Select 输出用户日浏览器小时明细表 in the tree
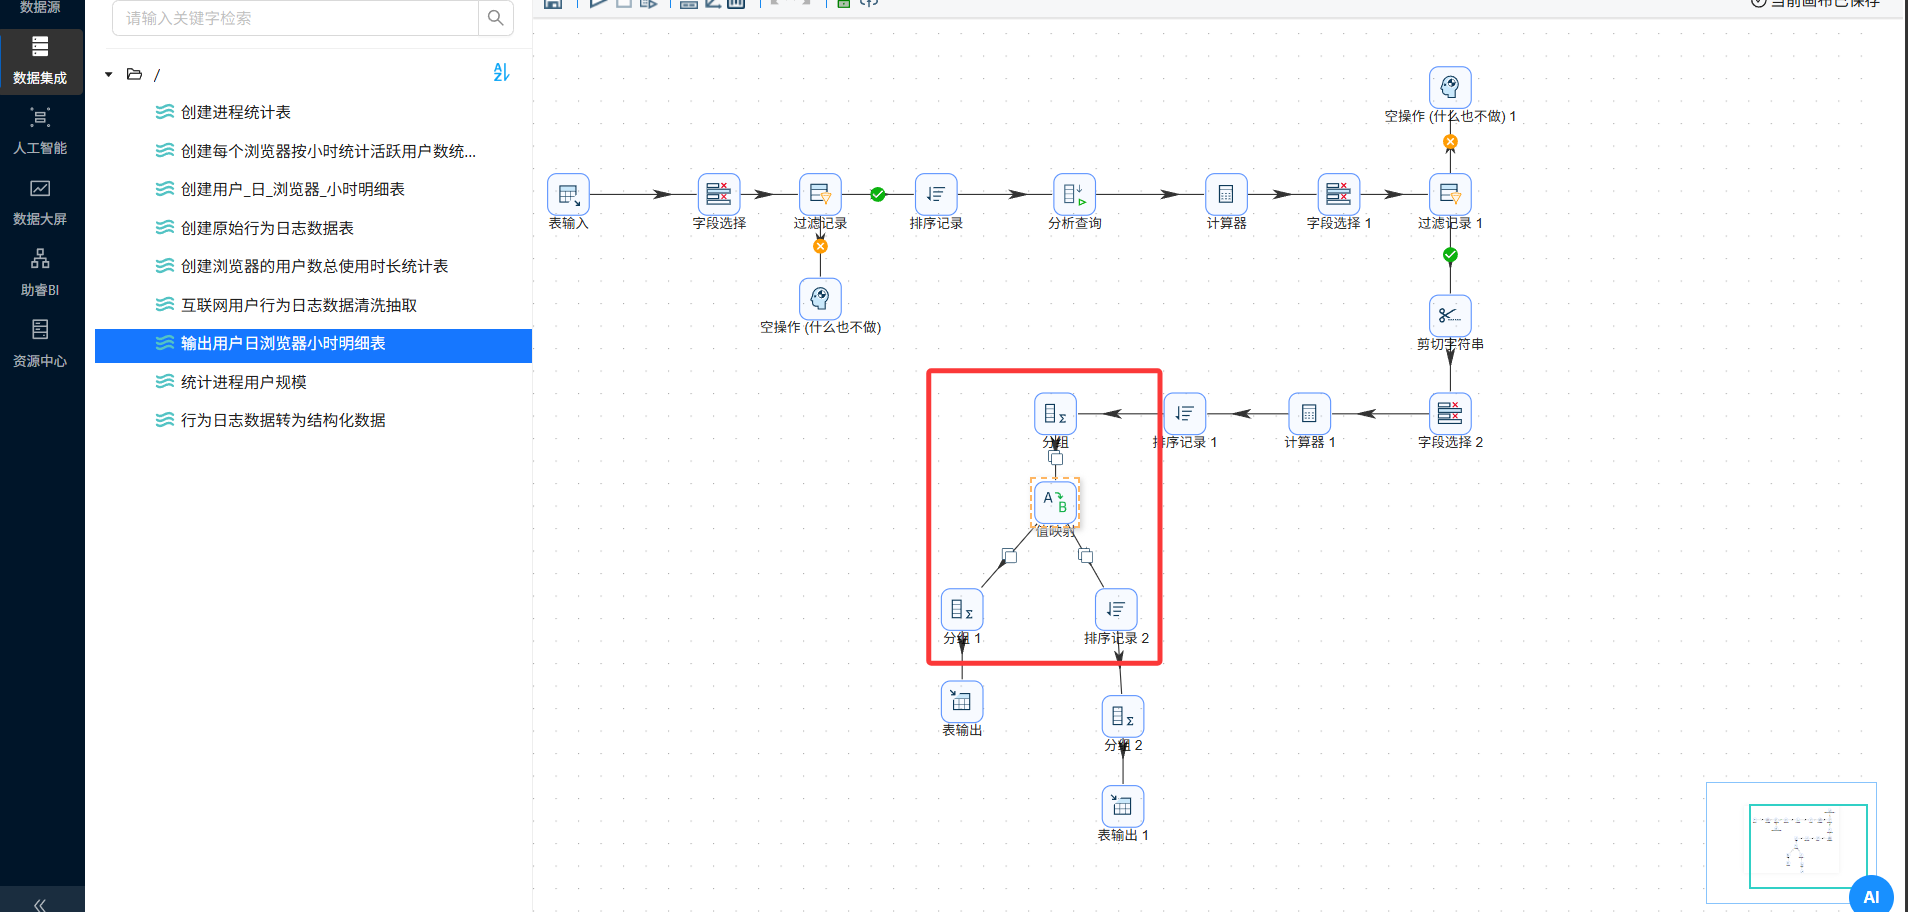1908x912 pixels. (313, 345)
